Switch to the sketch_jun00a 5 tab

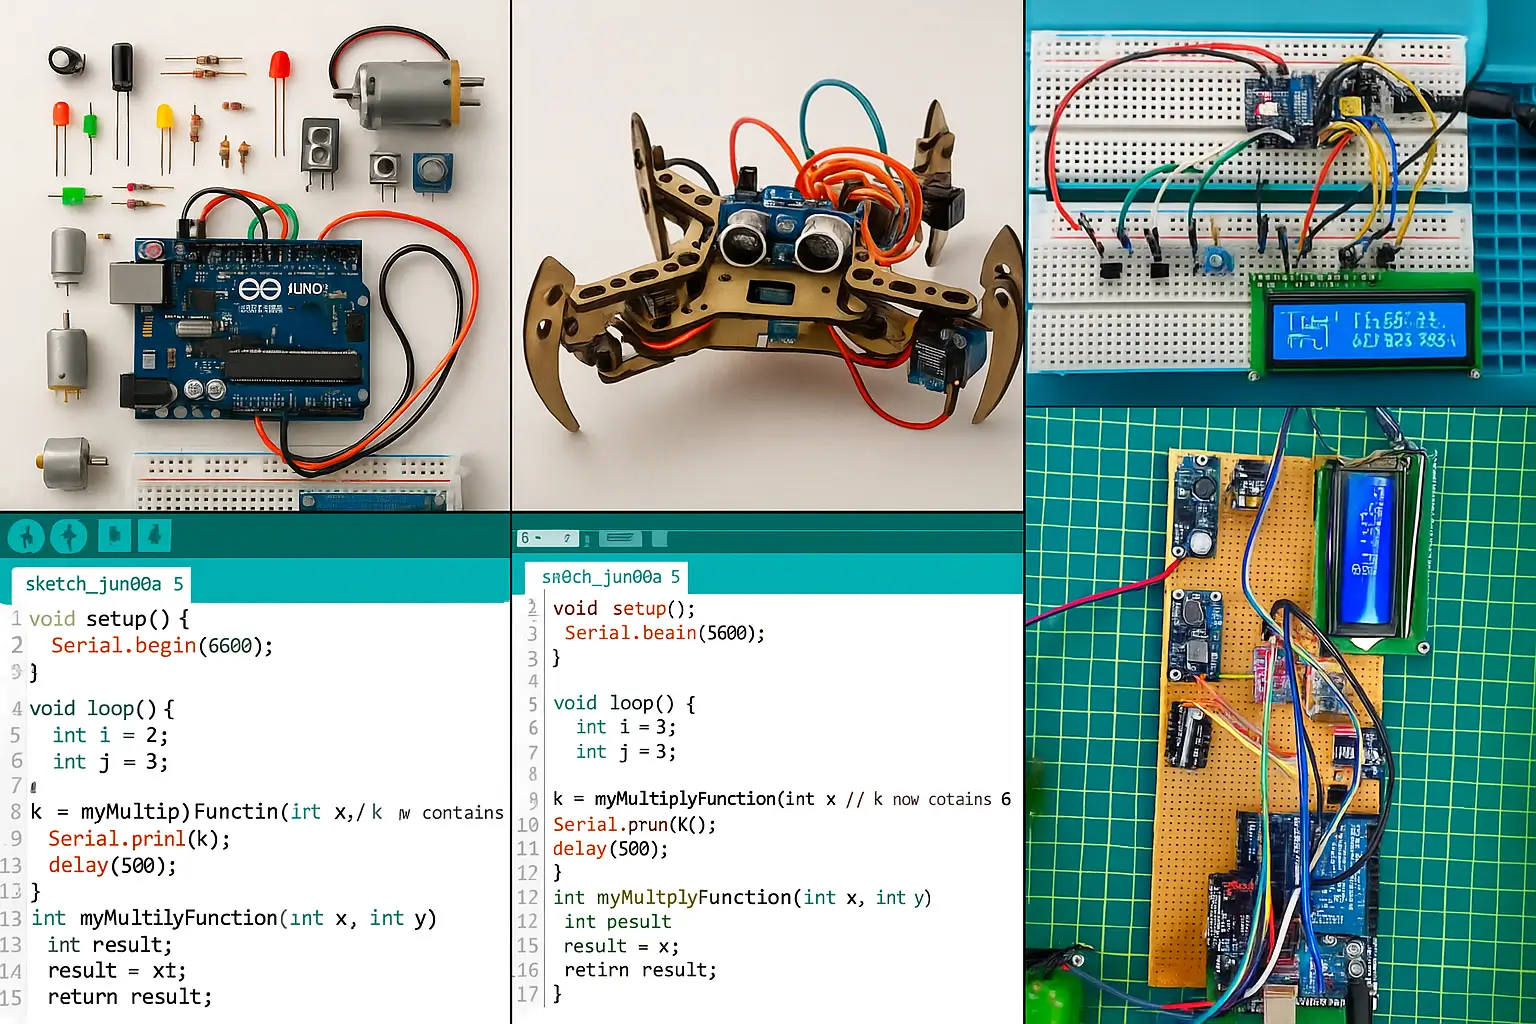pyautogui.click(x=100, y=583)
